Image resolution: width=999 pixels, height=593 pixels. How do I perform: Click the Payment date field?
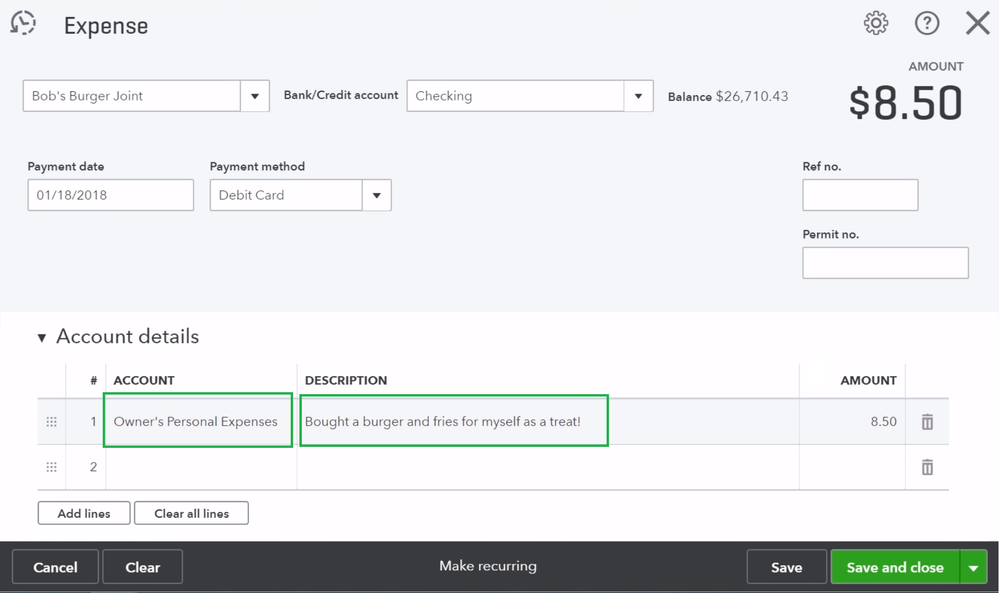click(x=110, y=195)
